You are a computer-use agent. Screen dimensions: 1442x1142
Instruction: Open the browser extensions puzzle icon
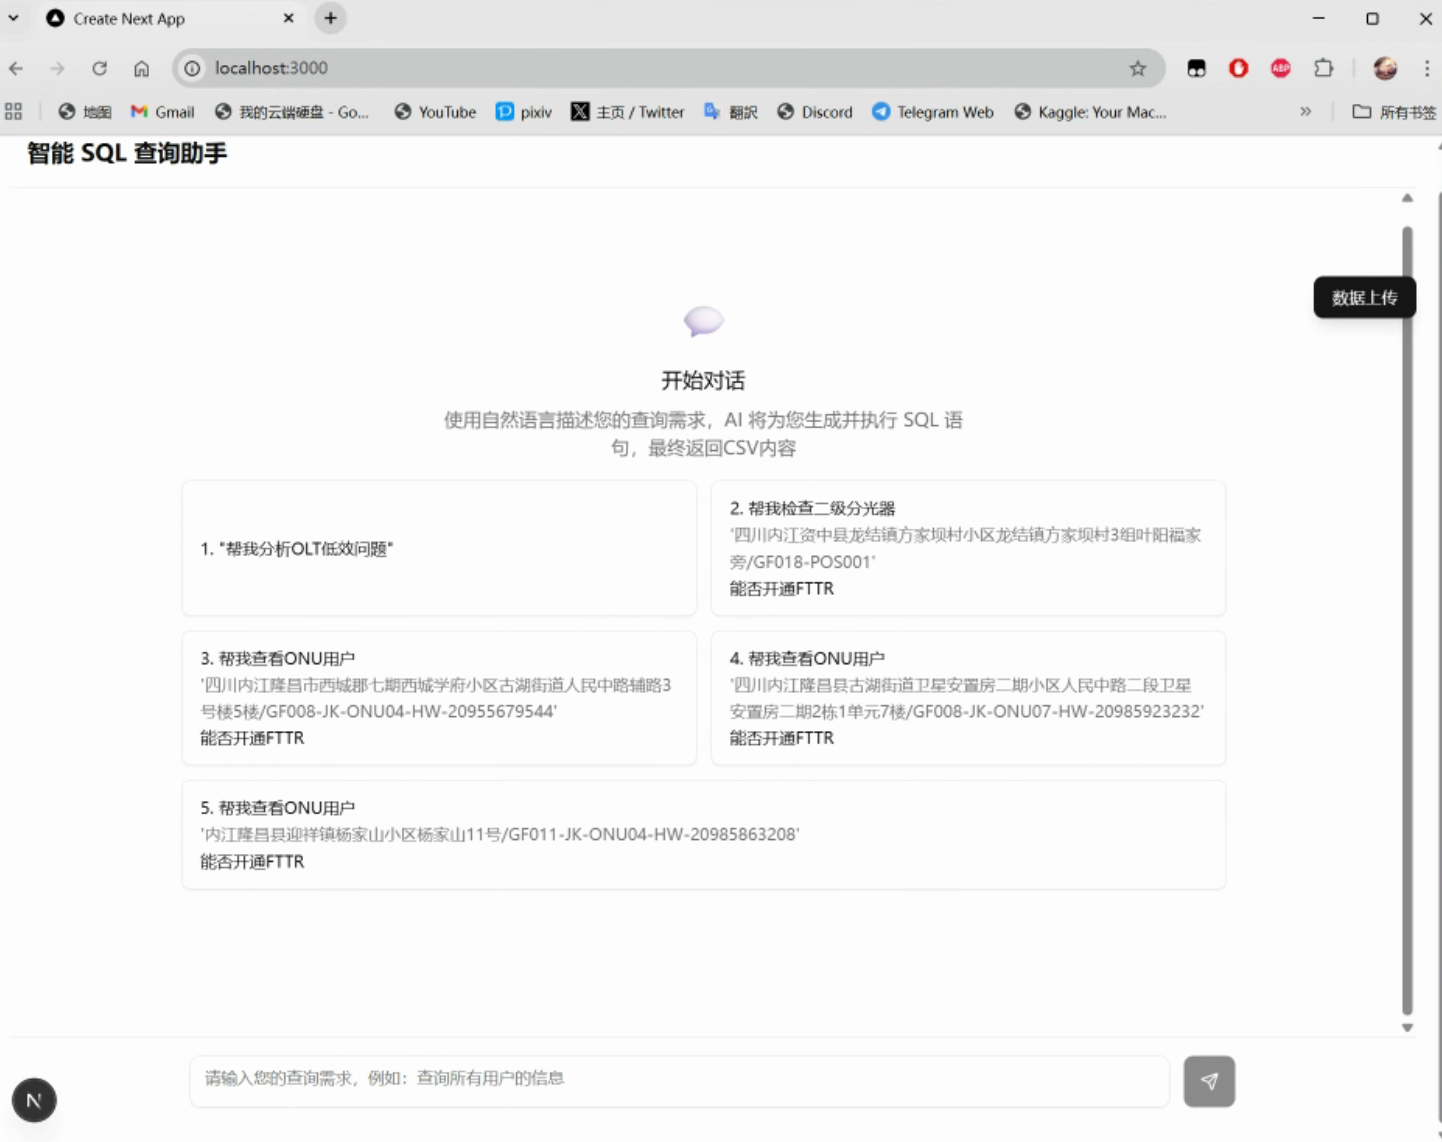1323,68
